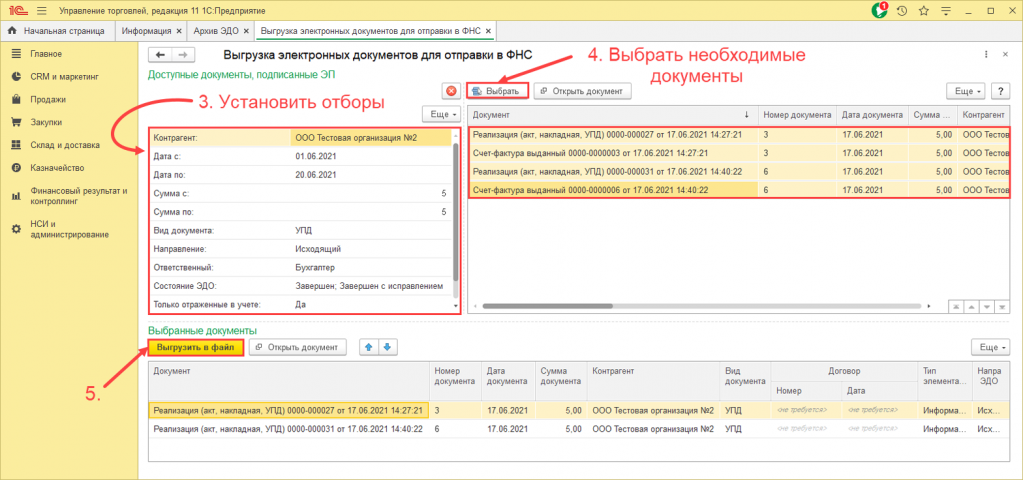Move selected document down with blue arrow
This screenshot has width=1023, height=480.
point(388,348)
